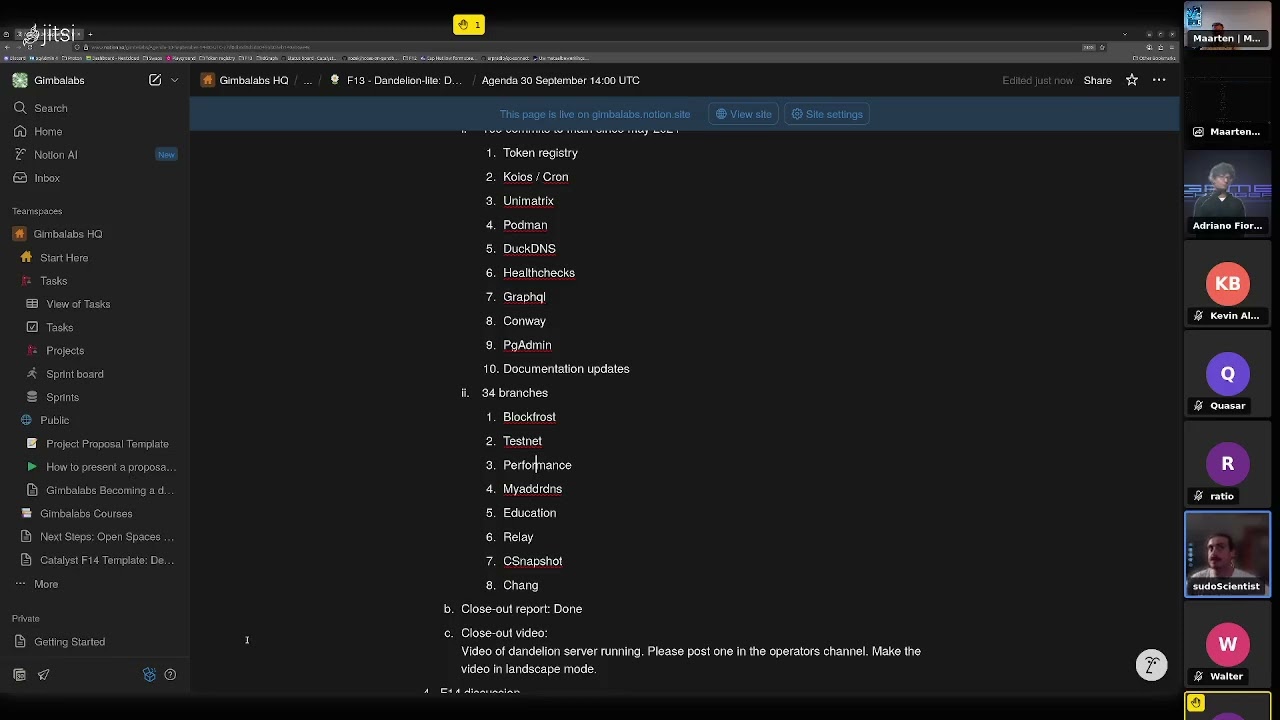Click PgAdmin list item
The image size is (1280, 720).
(x=527, y=345)
